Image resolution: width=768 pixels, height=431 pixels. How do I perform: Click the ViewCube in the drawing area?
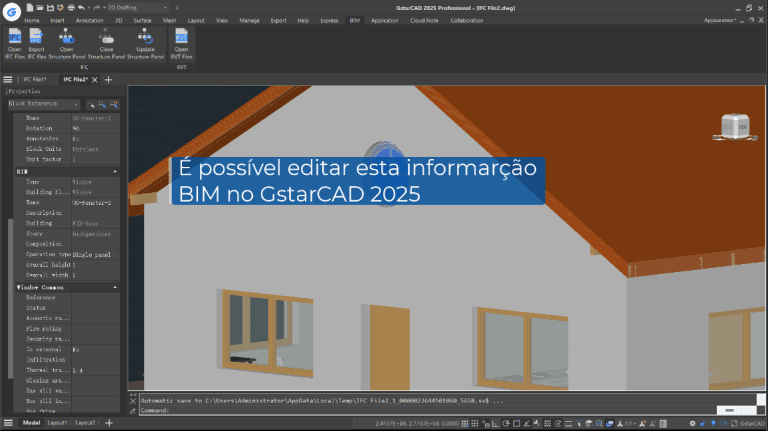coord(735,127)
